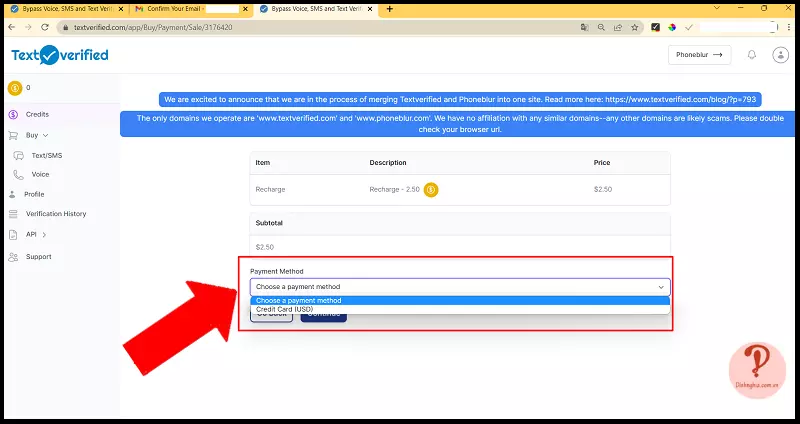Click the partially hidden Go Back button
800x424 pixels.
coord(271,318)
